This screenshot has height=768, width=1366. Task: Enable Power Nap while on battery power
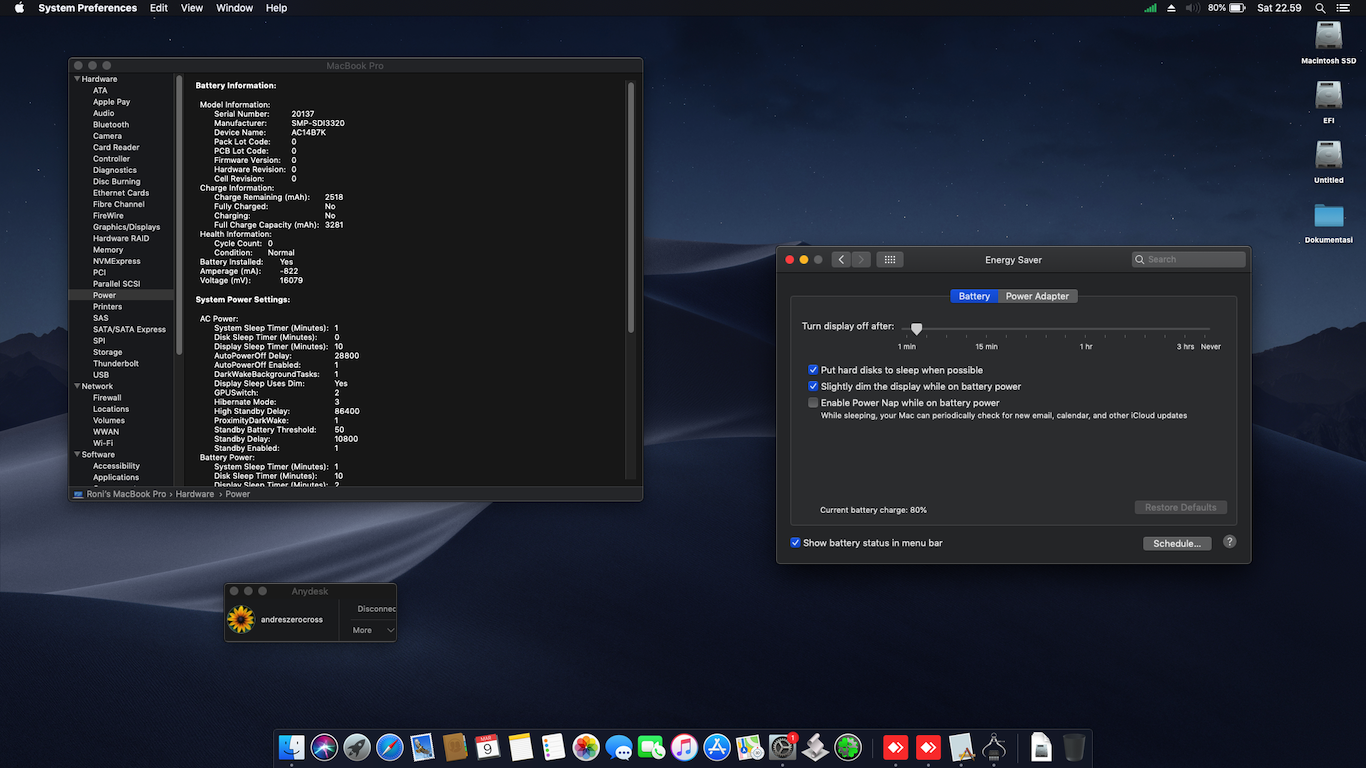pyautogui.click(x=813, y=403)
